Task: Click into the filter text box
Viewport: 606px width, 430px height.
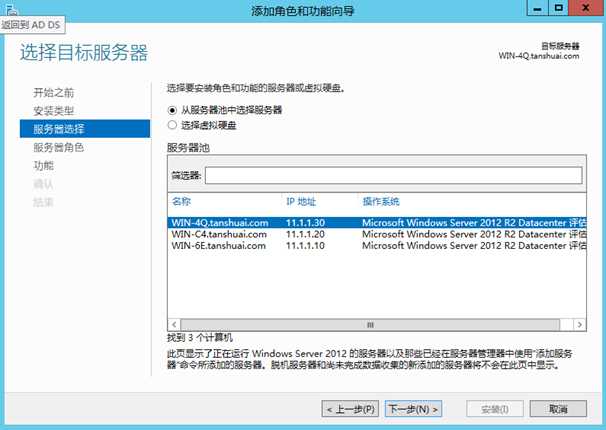Action: [x=393, y=175]
